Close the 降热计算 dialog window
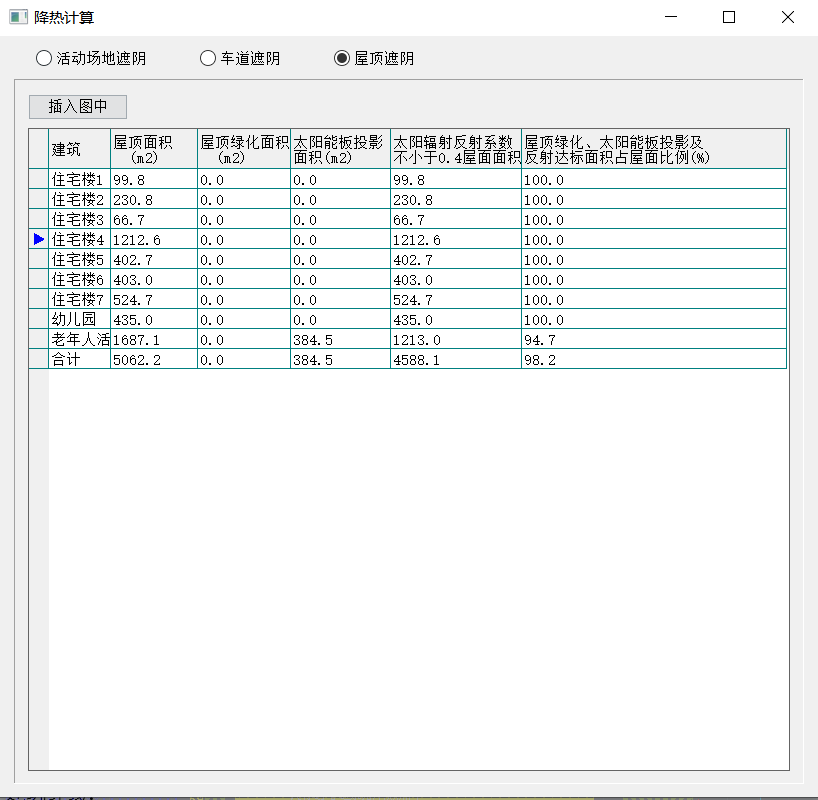Viewport: 818px width, 800px height. 787,17
